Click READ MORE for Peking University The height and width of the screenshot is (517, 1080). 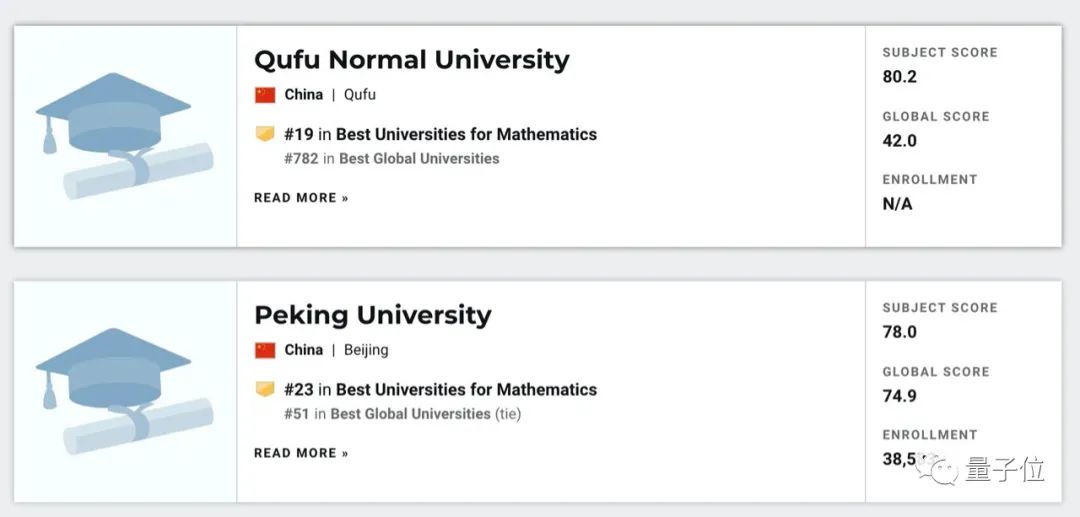click(301, 453)
